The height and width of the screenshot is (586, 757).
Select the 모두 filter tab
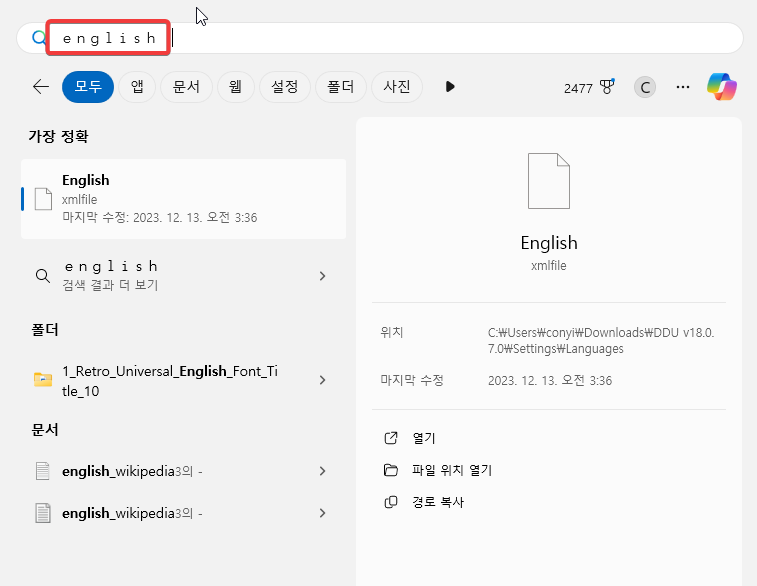[x=88, y=87]
